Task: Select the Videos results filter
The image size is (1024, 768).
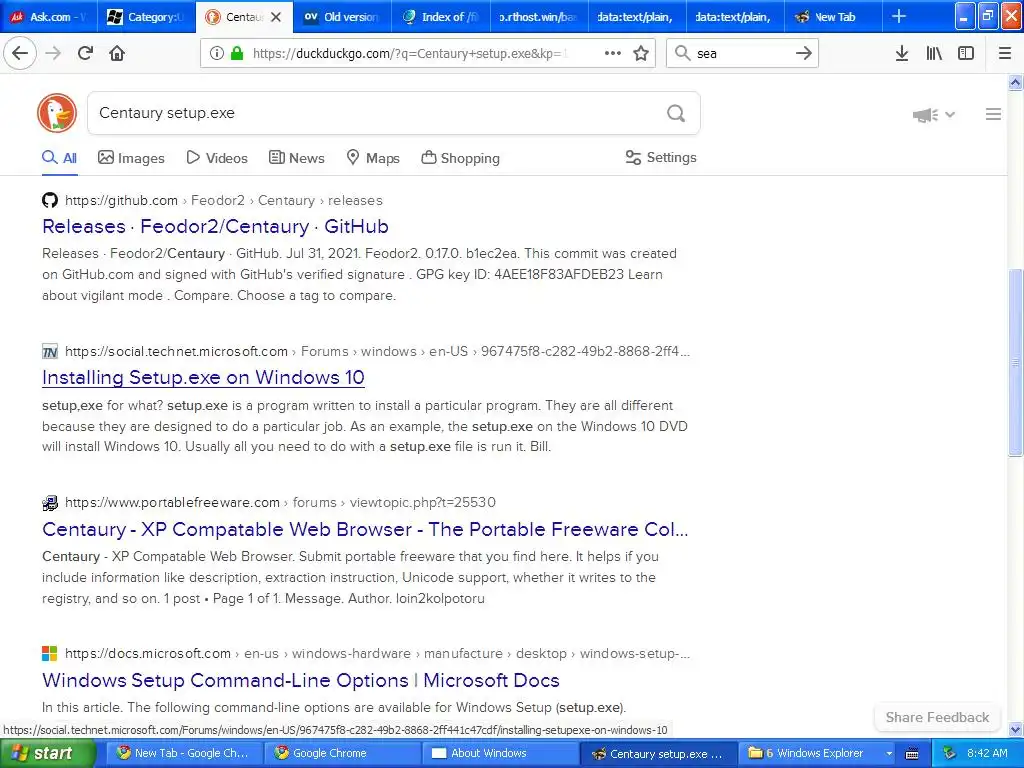Action: coord(217,157)
